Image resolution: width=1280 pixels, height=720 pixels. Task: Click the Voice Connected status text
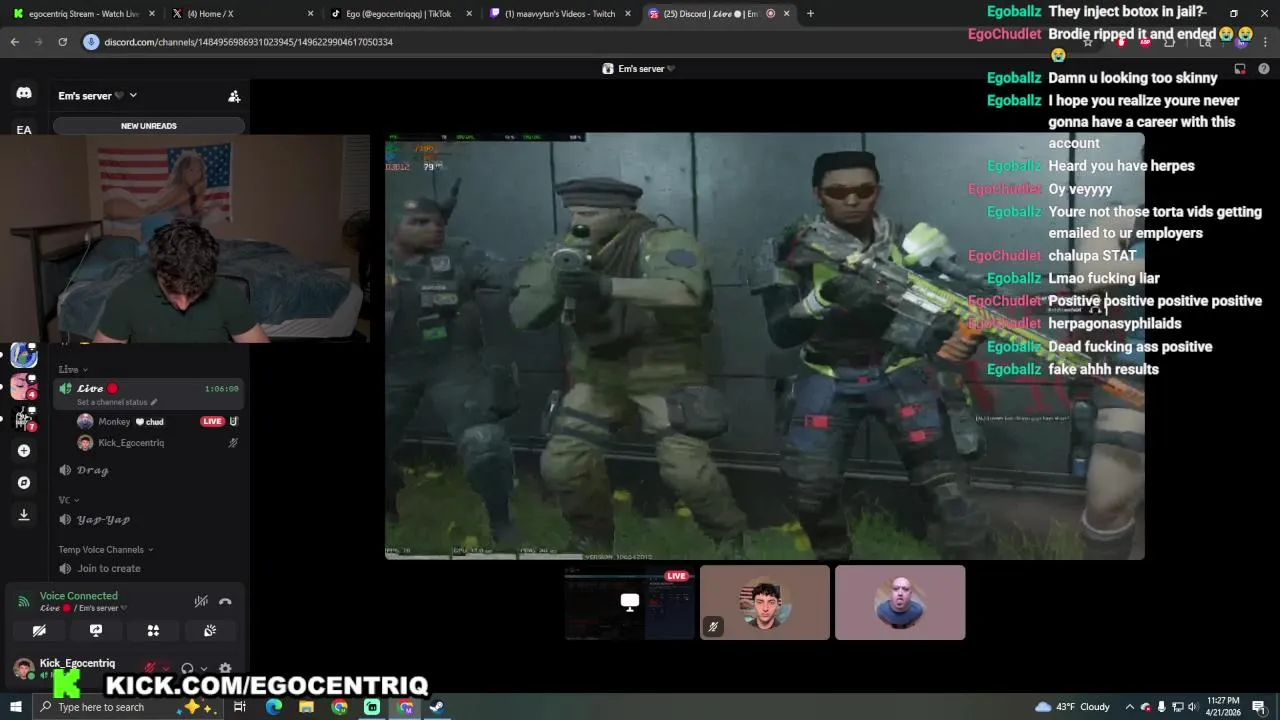click(x=79, y=596)
